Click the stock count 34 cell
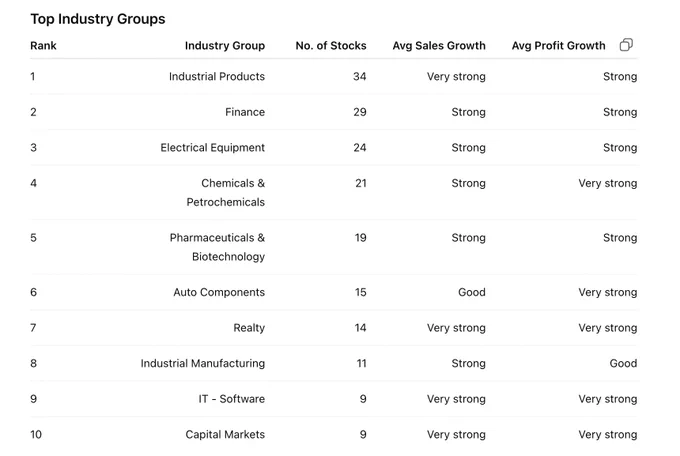The height and width of the screenshot is (456, 680). point(360,76)
